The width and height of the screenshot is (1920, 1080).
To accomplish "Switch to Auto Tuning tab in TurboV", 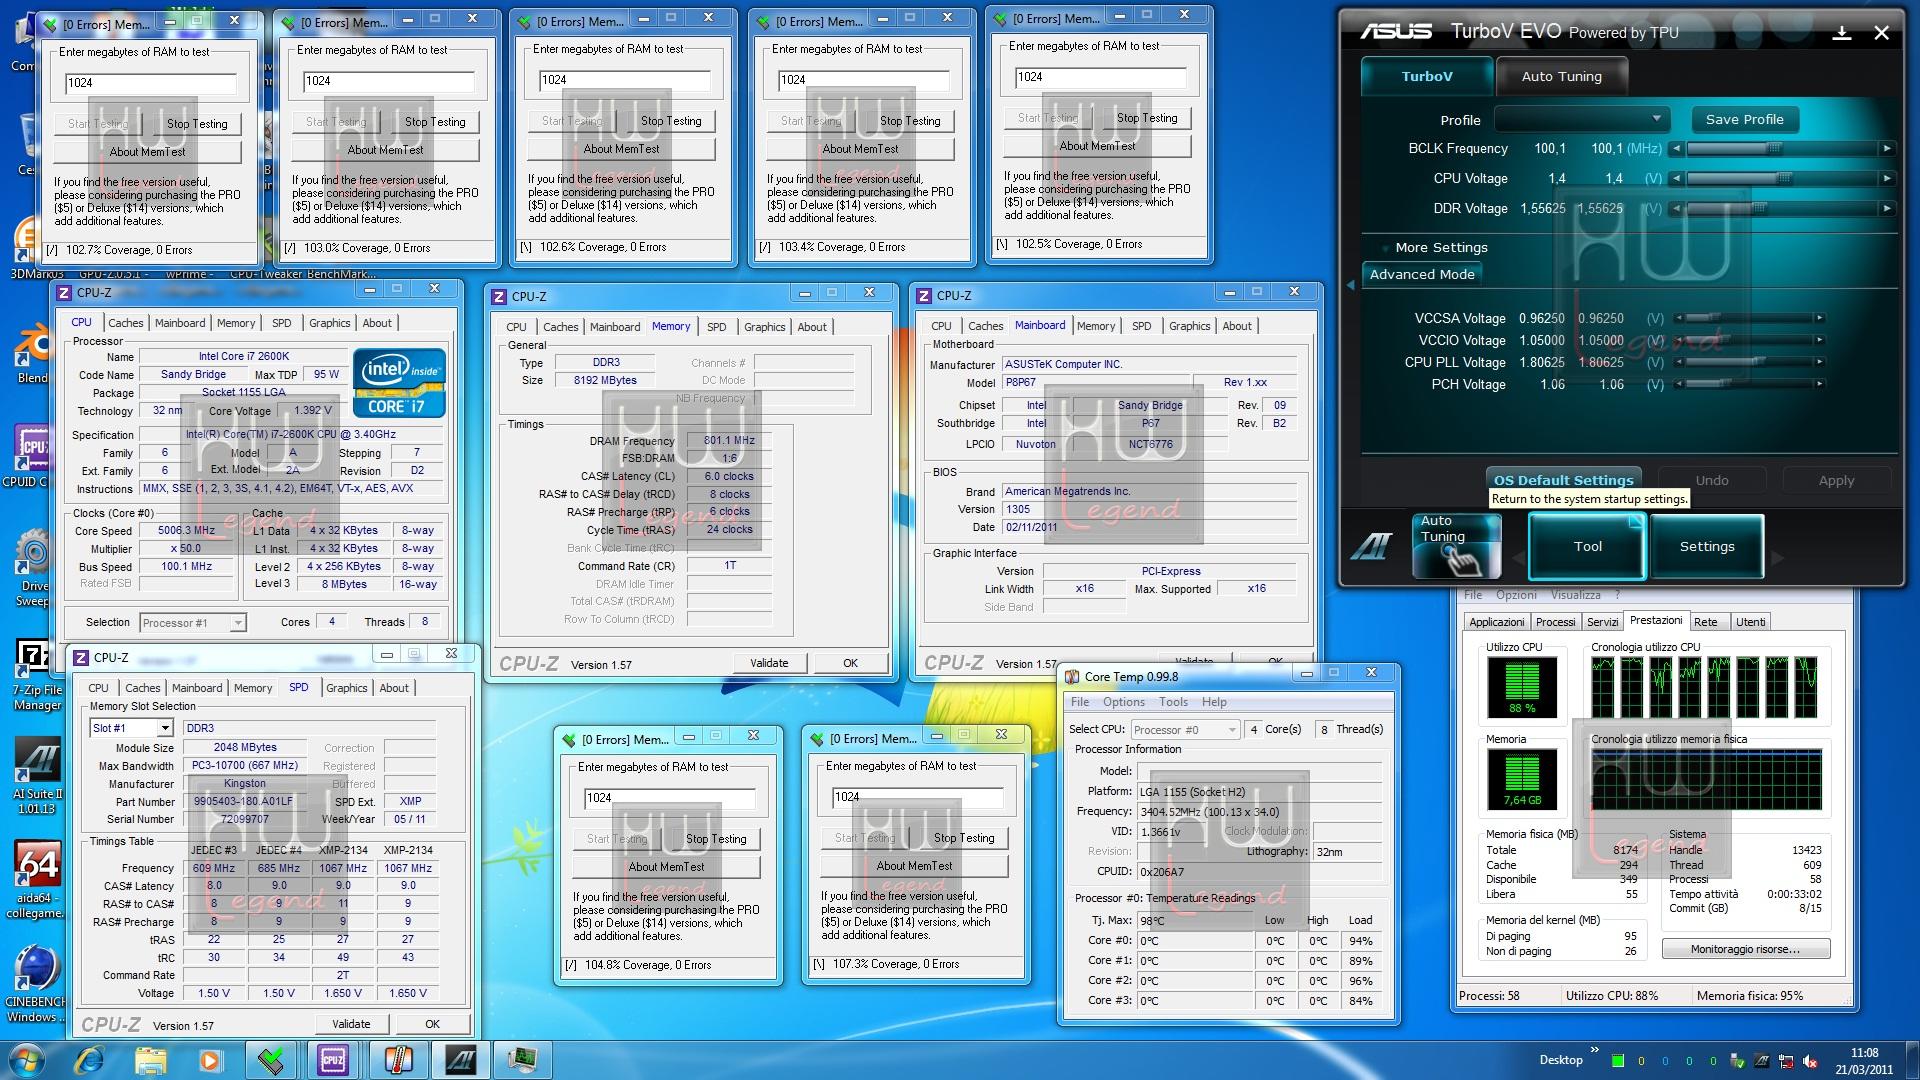I will coord(1561,76).
